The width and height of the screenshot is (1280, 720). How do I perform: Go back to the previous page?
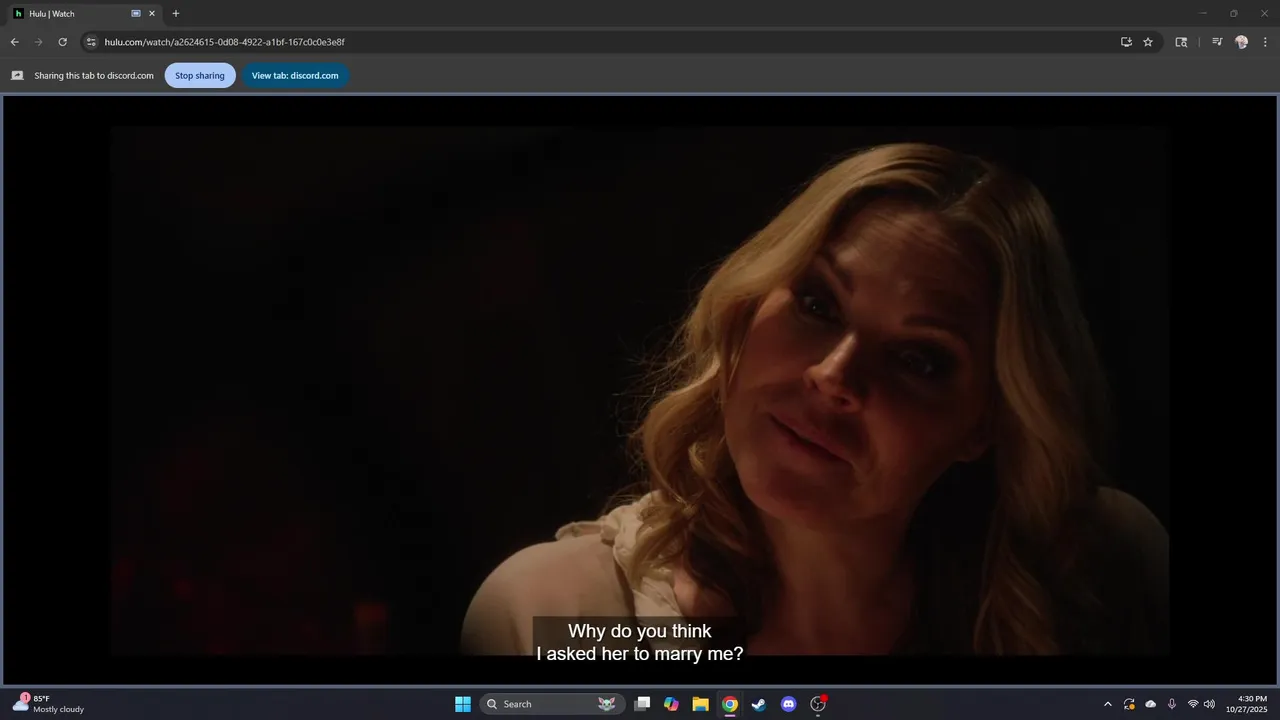coord(14,42)
